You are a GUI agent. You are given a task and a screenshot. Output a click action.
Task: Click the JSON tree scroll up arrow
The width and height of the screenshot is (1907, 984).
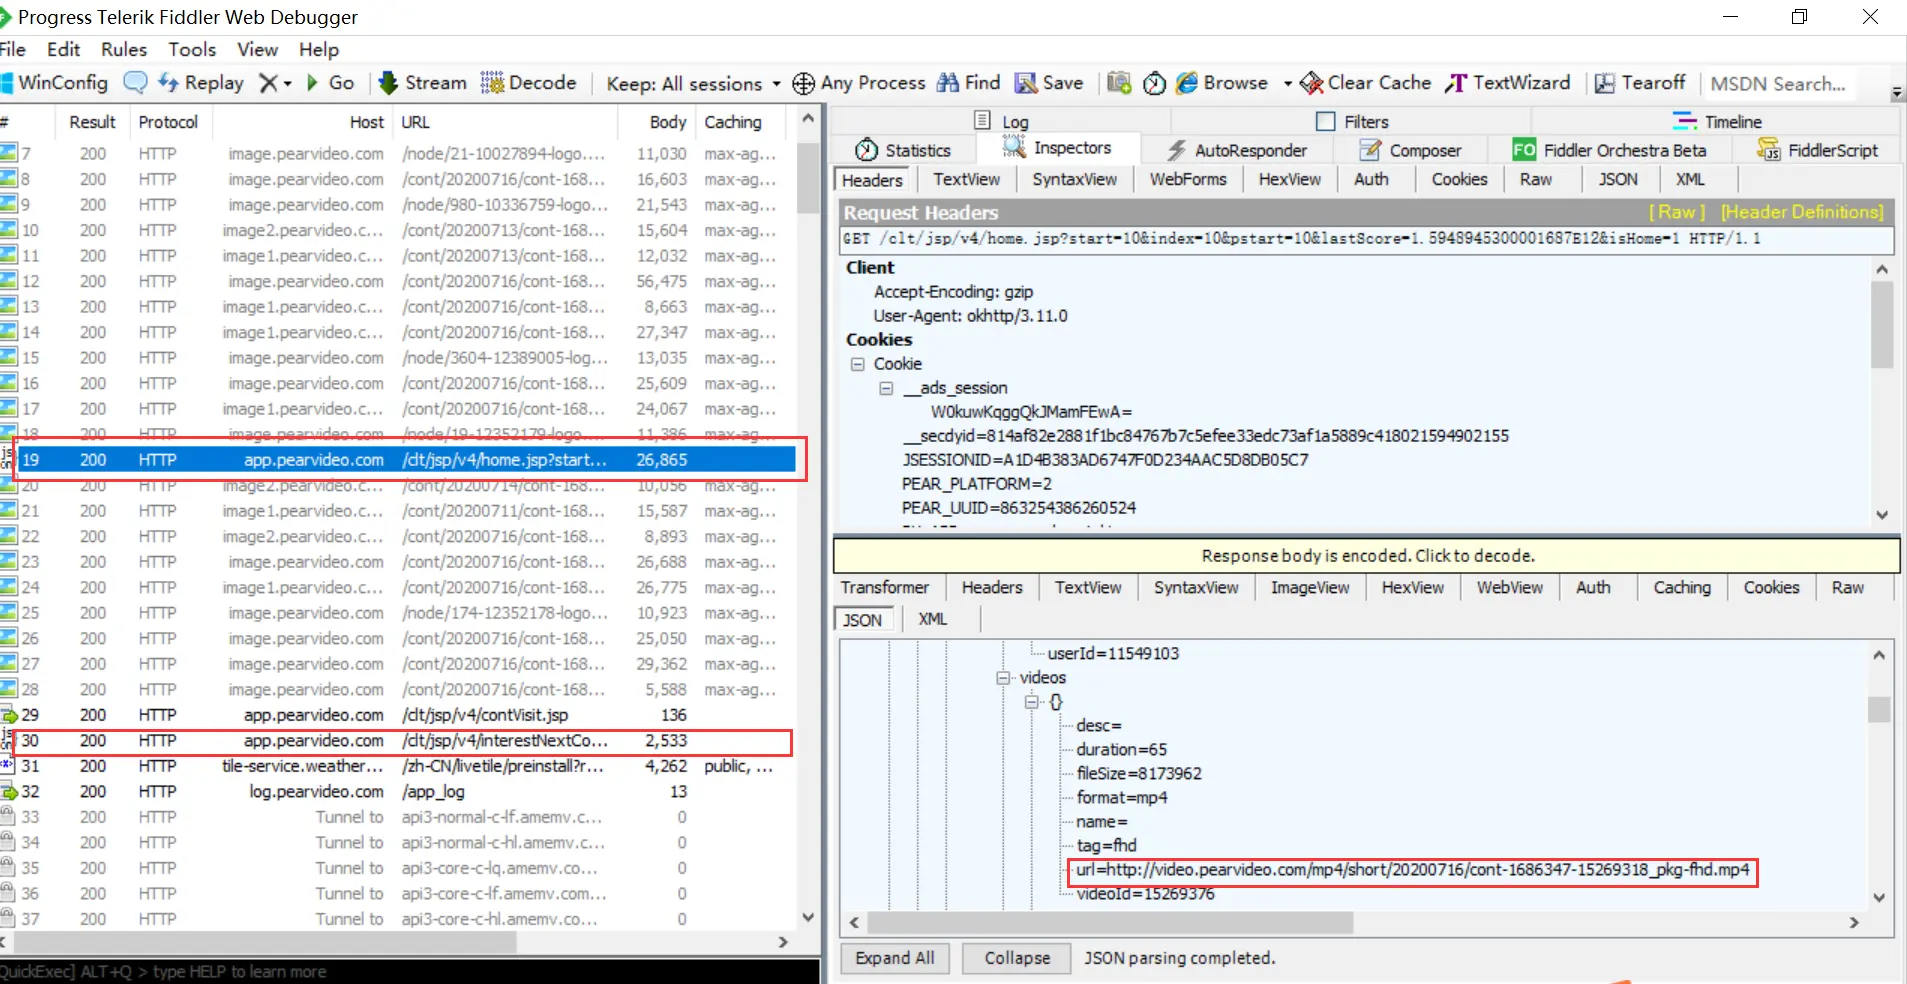pyautogui.click(x=1879, y=655)
